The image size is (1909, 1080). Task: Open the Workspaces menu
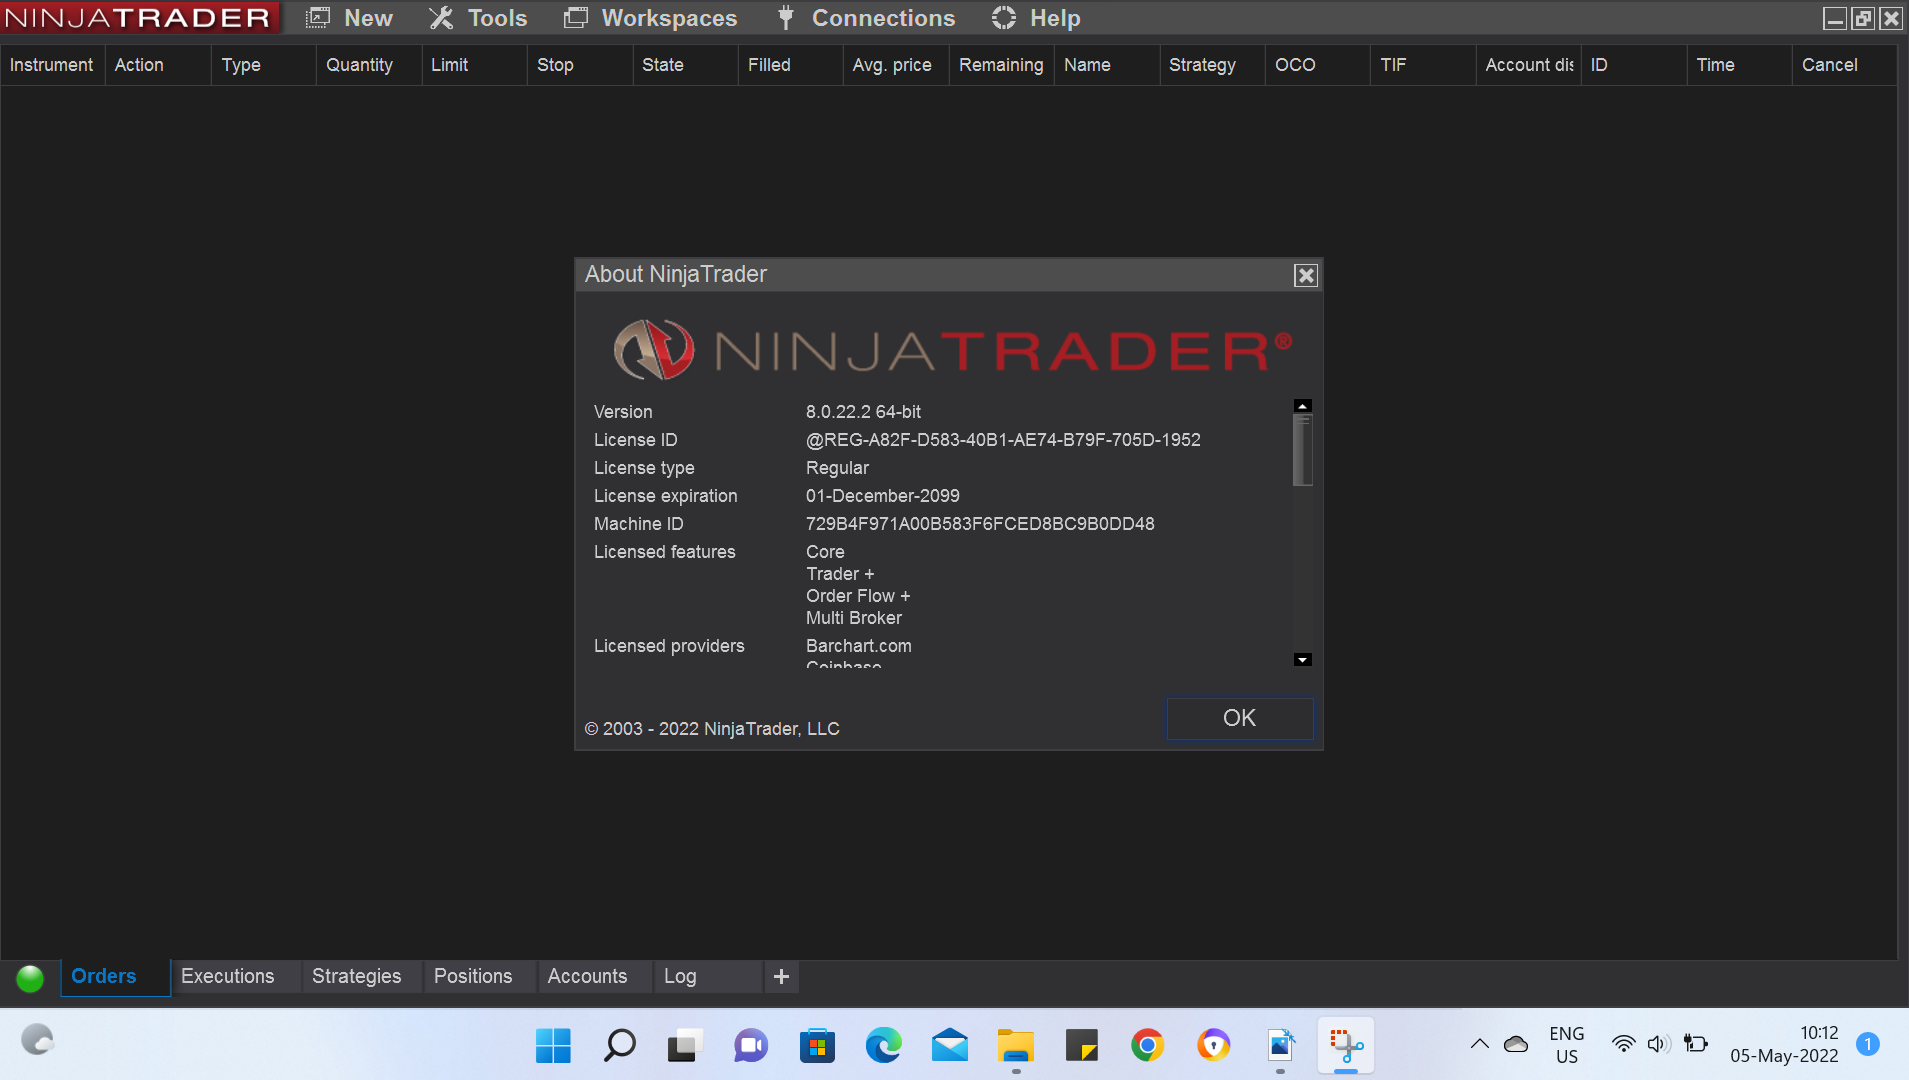click(x=650, y=18)
